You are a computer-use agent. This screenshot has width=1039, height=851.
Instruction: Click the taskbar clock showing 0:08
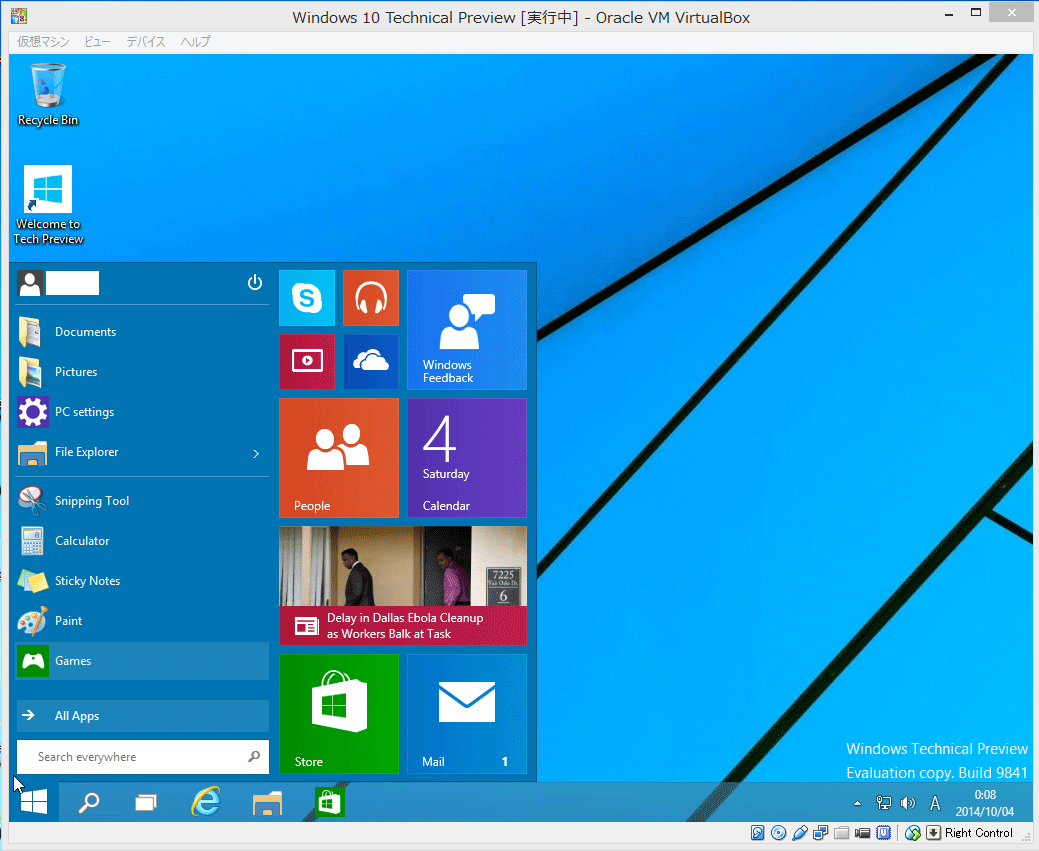tap(985, 803)
